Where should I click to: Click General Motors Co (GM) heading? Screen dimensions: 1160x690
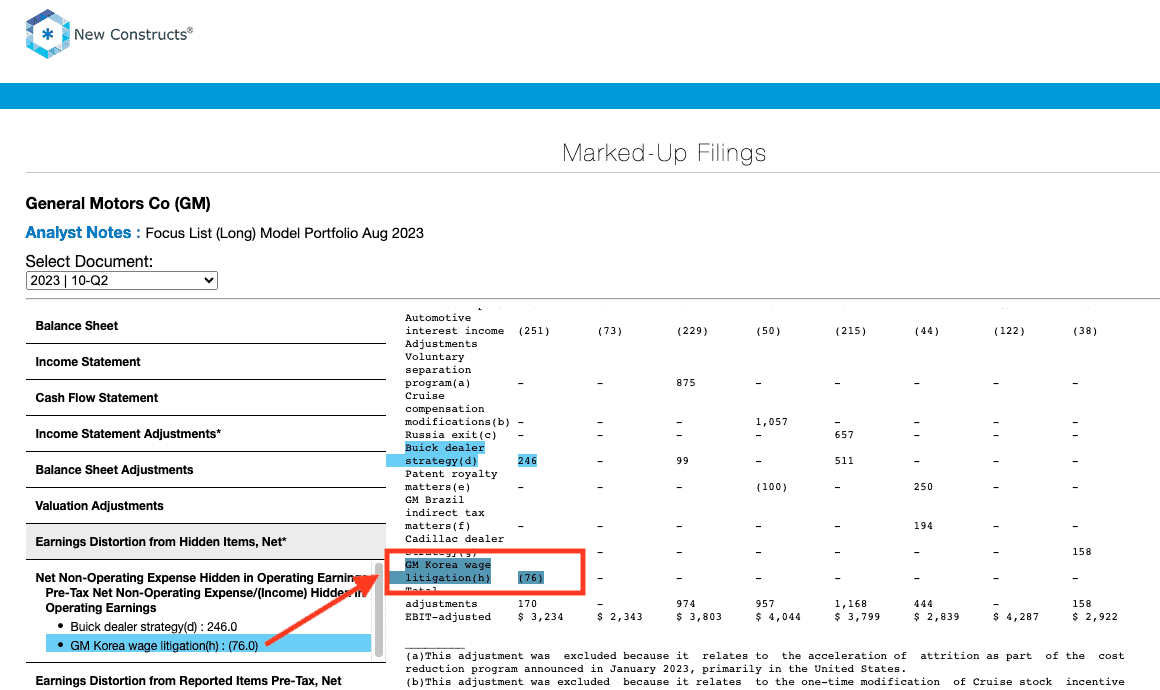(118, 203)
